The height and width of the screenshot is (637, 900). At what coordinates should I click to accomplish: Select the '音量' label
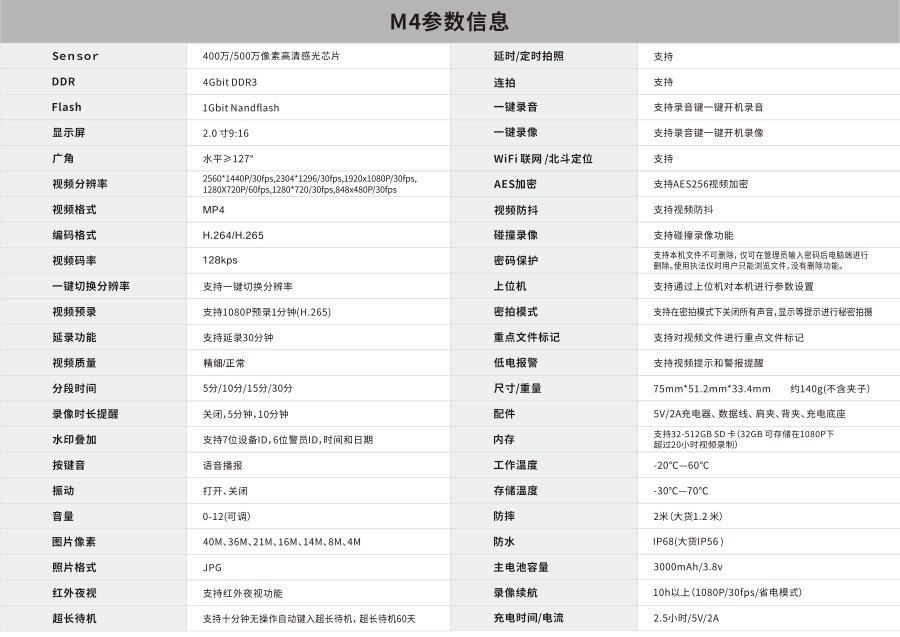(63, 516)
